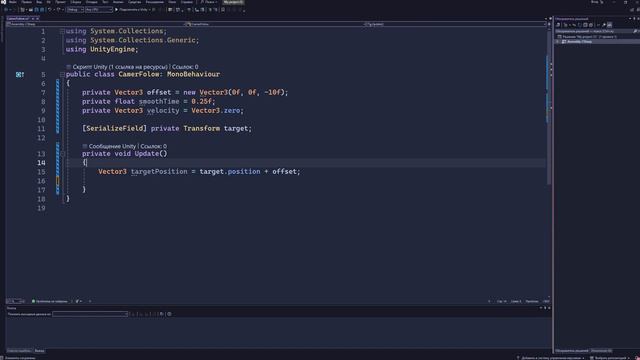Select the solution row in Solution Explorer
The height and width of the screenshot is (360, 640).
click(x=597, y=36)
